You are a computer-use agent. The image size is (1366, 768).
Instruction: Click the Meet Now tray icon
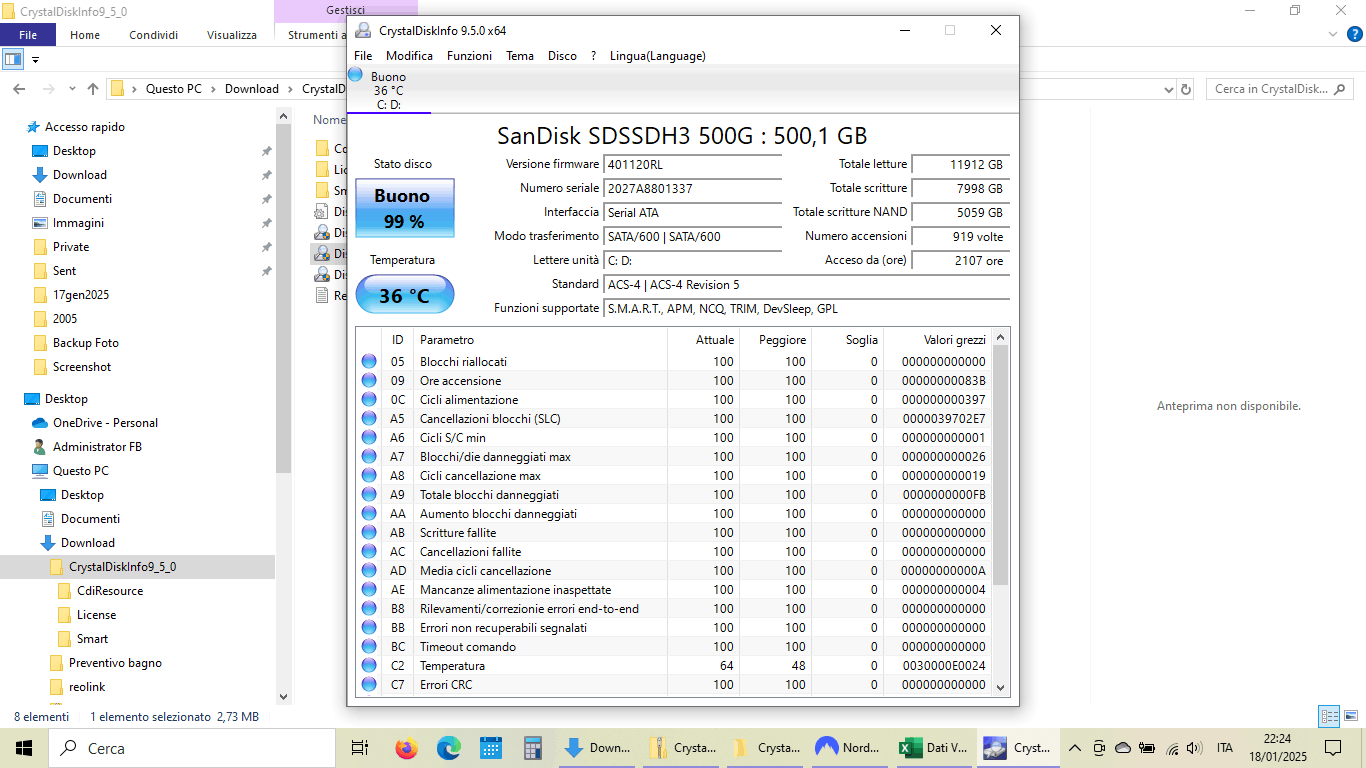[1099, 748]
